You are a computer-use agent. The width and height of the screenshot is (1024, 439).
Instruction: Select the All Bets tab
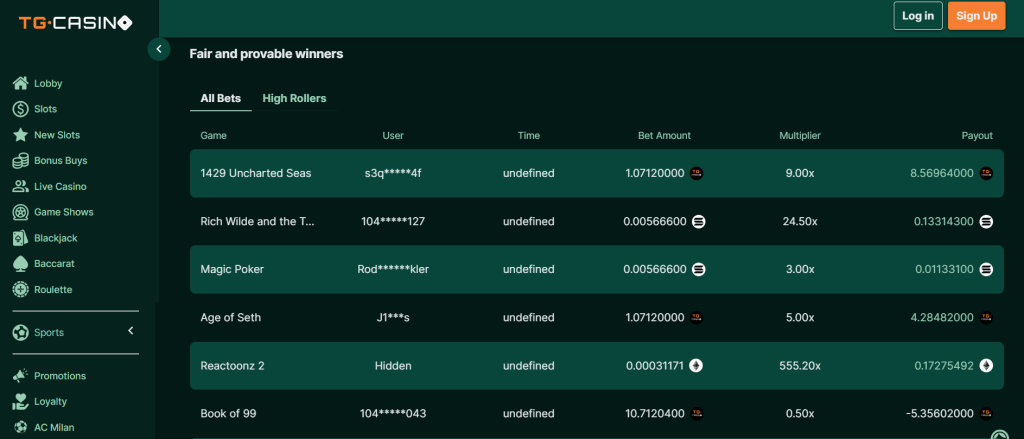click(220, 98)
